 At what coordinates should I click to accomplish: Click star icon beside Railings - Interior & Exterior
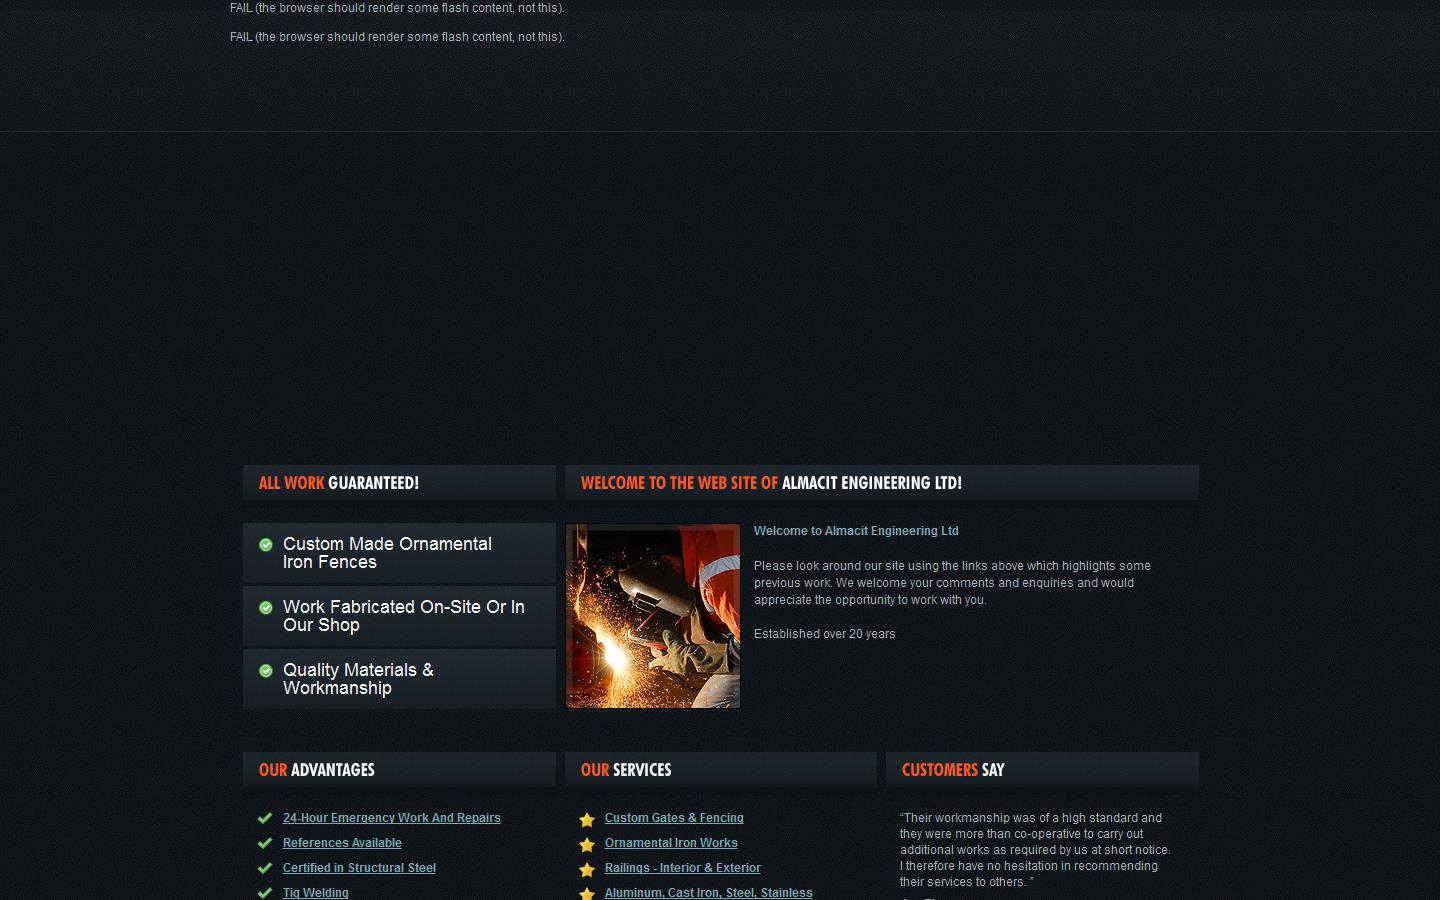tap(587, 870)
